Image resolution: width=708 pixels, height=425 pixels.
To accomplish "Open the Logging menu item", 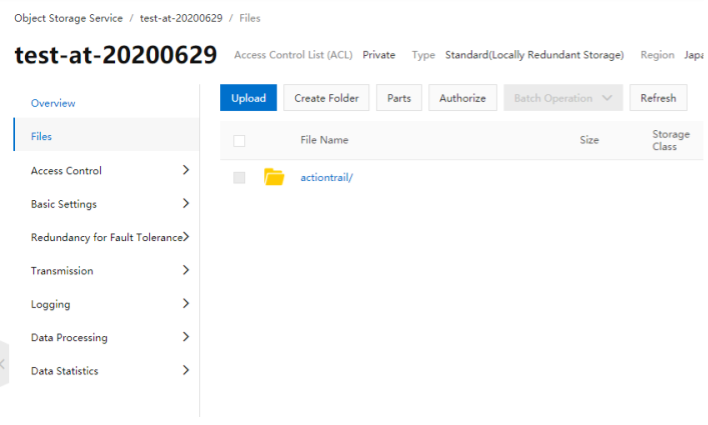I will (x=51, y=304).
